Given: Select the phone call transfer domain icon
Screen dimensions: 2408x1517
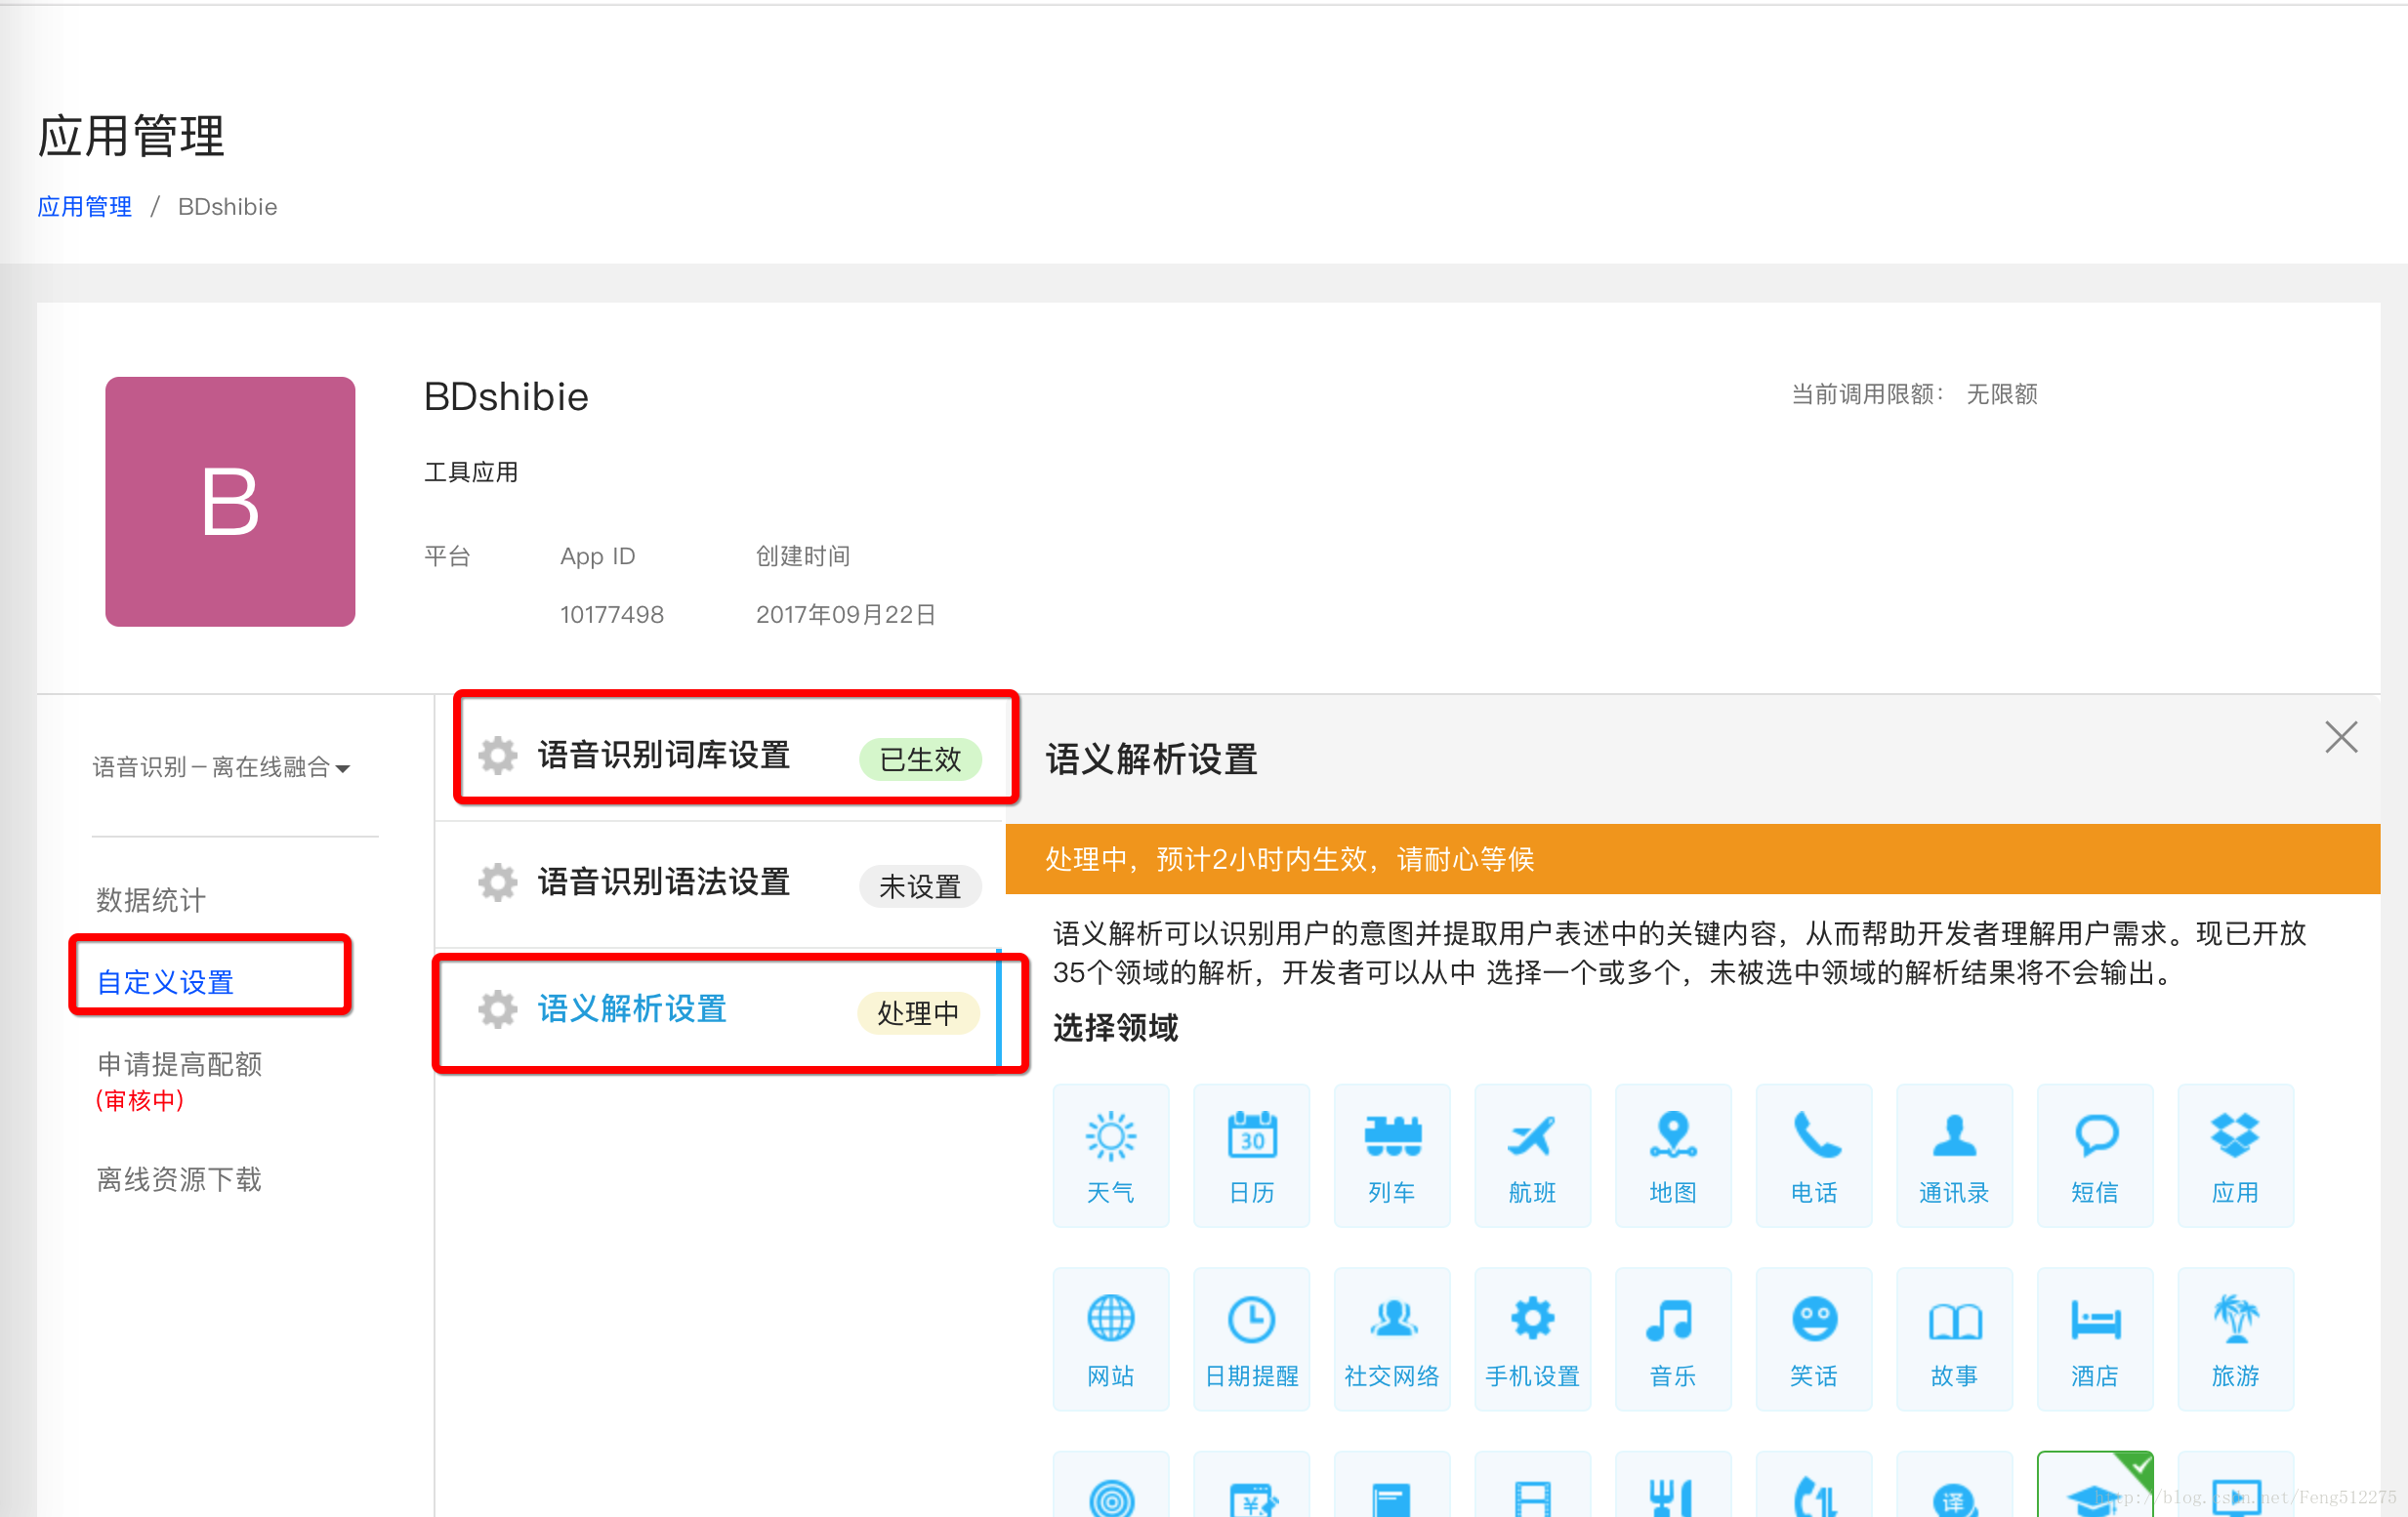Looking at the screenshot, I should 1814,1485.
